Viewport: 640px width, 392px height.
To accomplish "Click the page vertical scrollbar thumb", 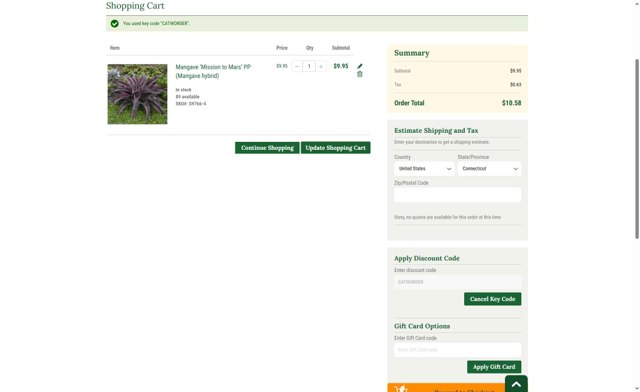I will coord(637,149).
